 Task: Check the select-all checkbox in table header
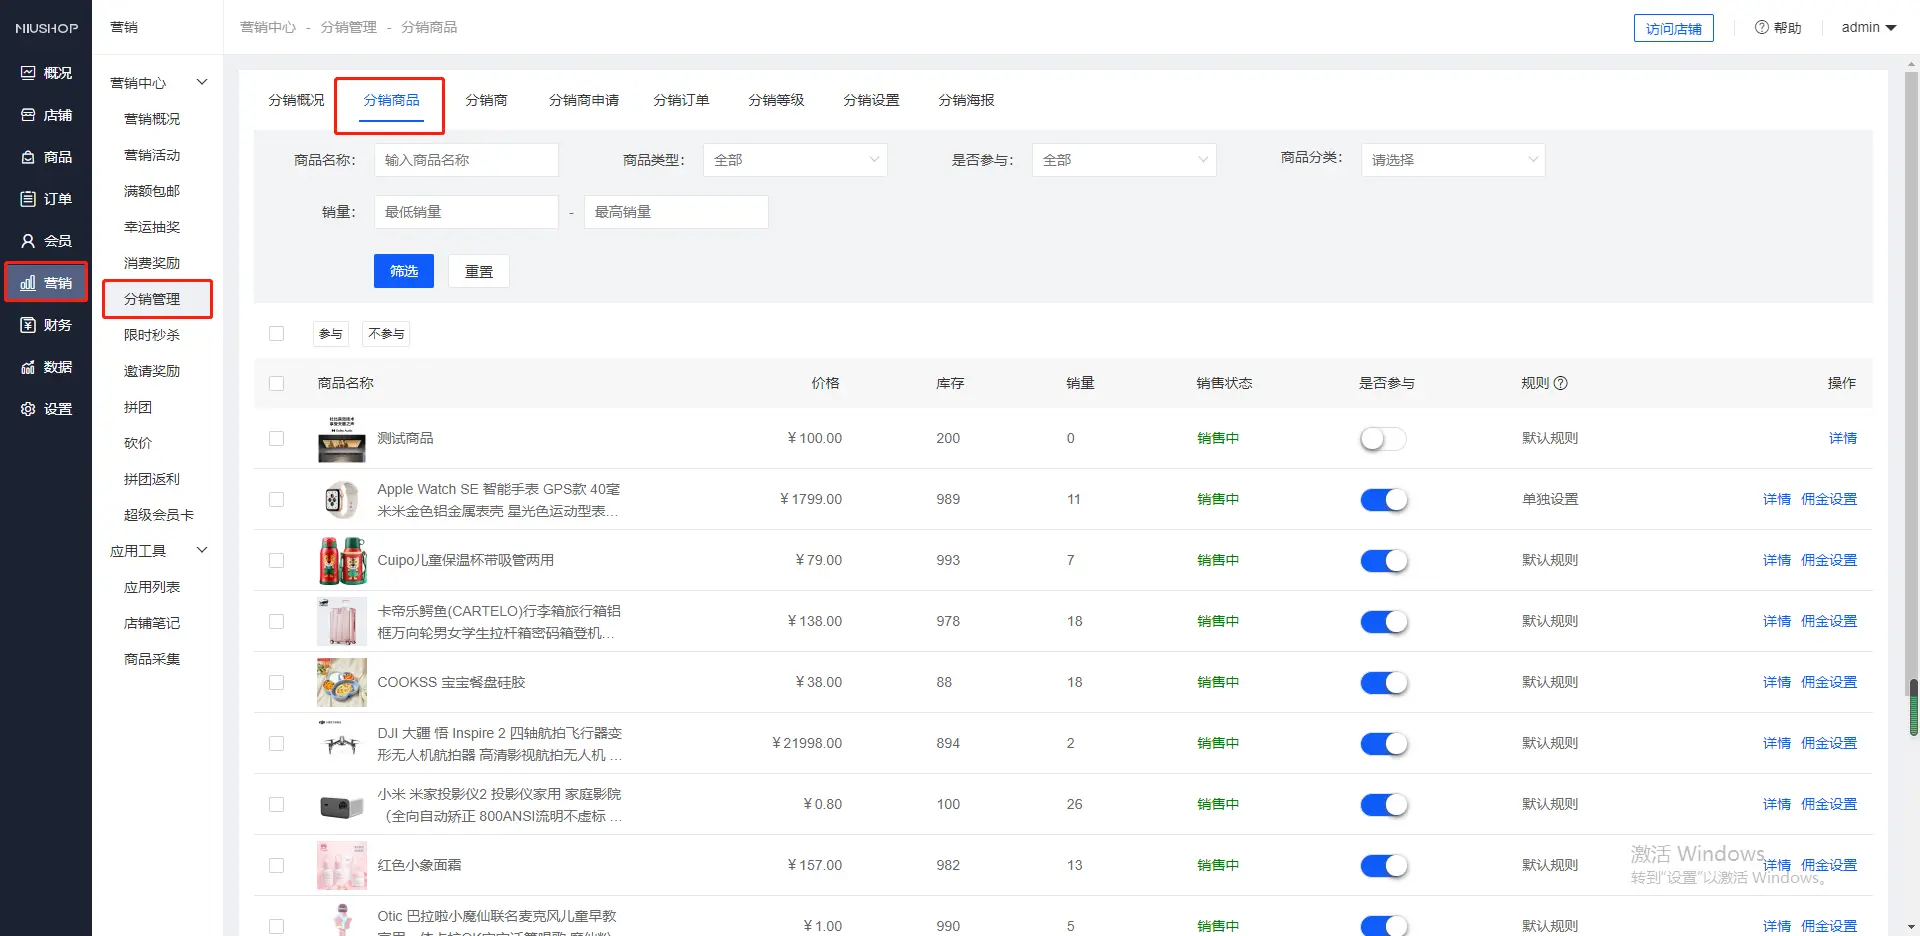click(277, 383)
